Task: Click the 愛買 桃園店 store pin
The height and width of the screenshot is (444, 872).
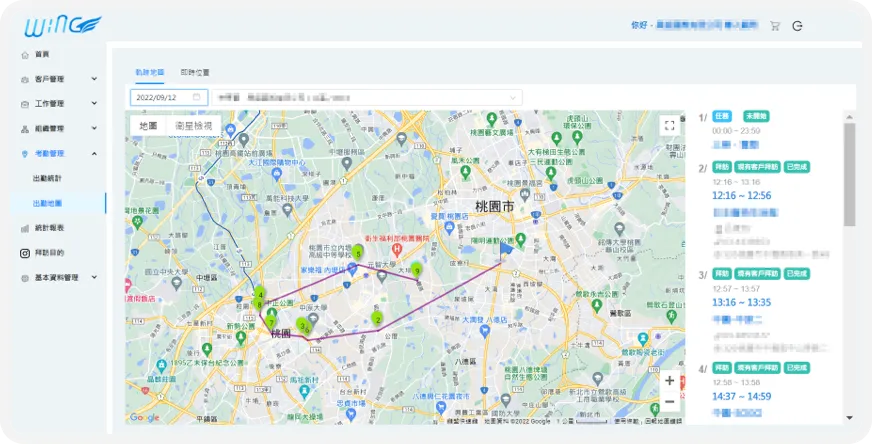Action: tap(449, 226)
